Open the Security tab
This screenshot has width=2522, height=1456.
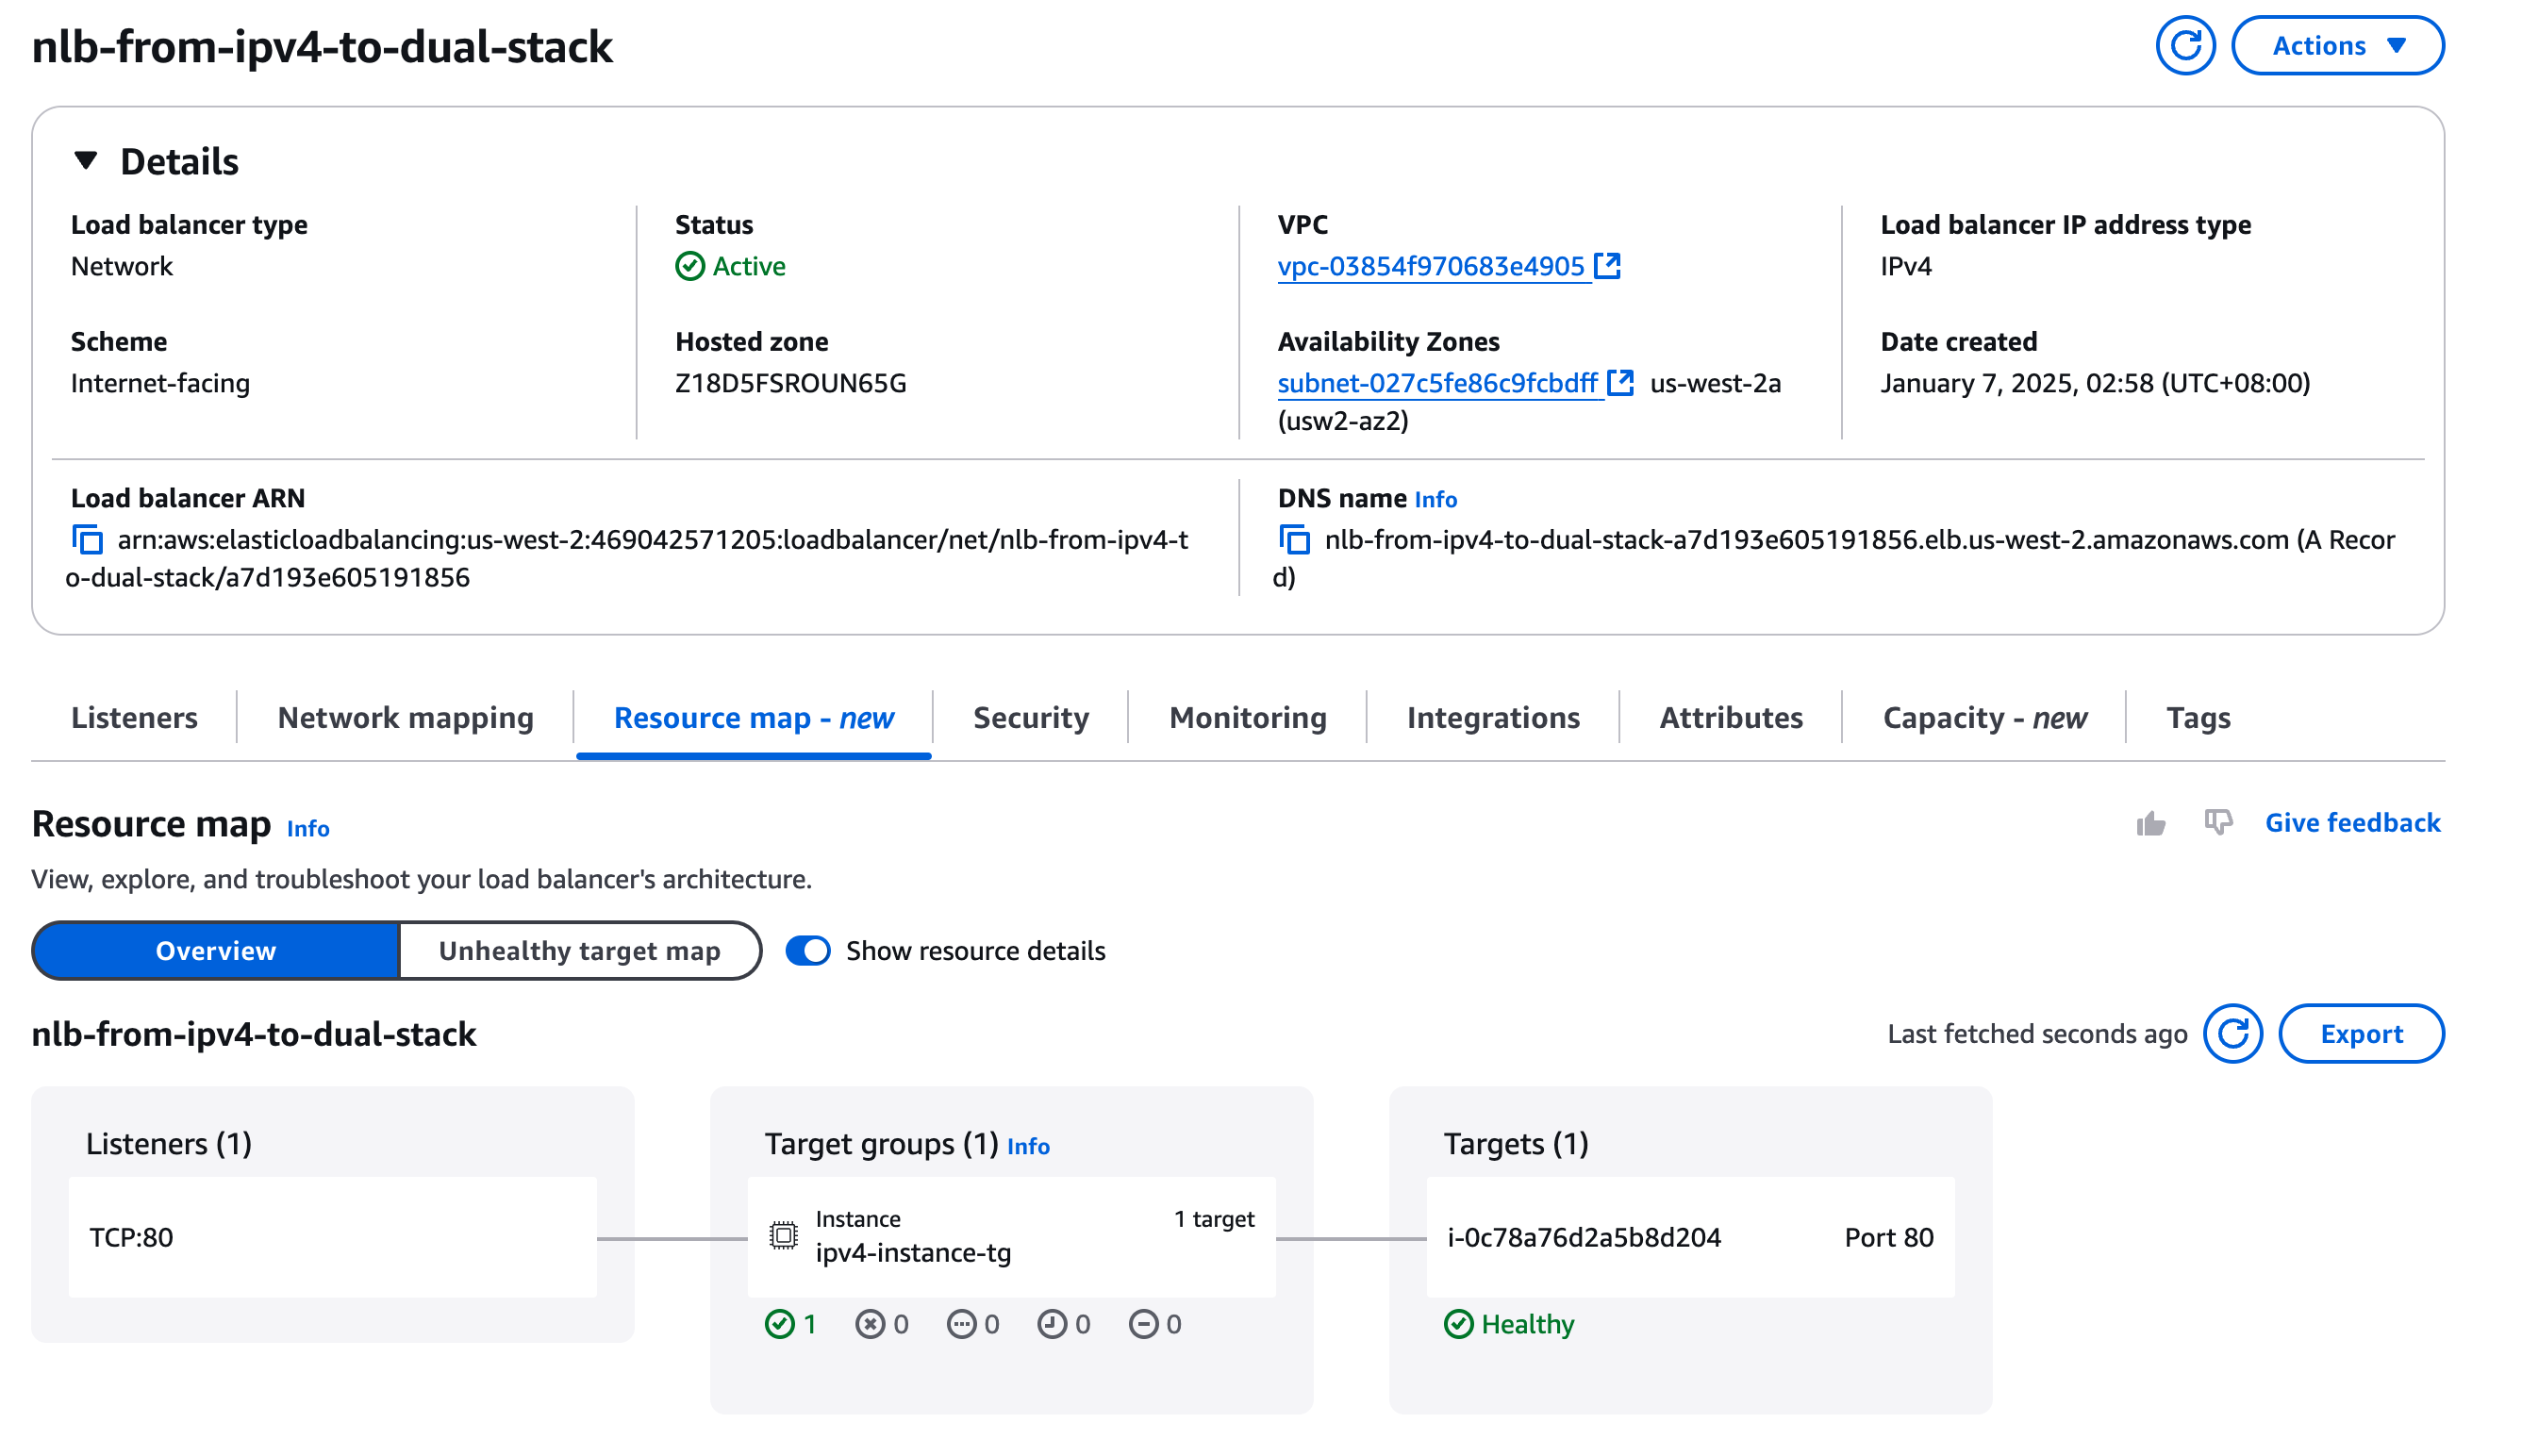pos(1030,718)
